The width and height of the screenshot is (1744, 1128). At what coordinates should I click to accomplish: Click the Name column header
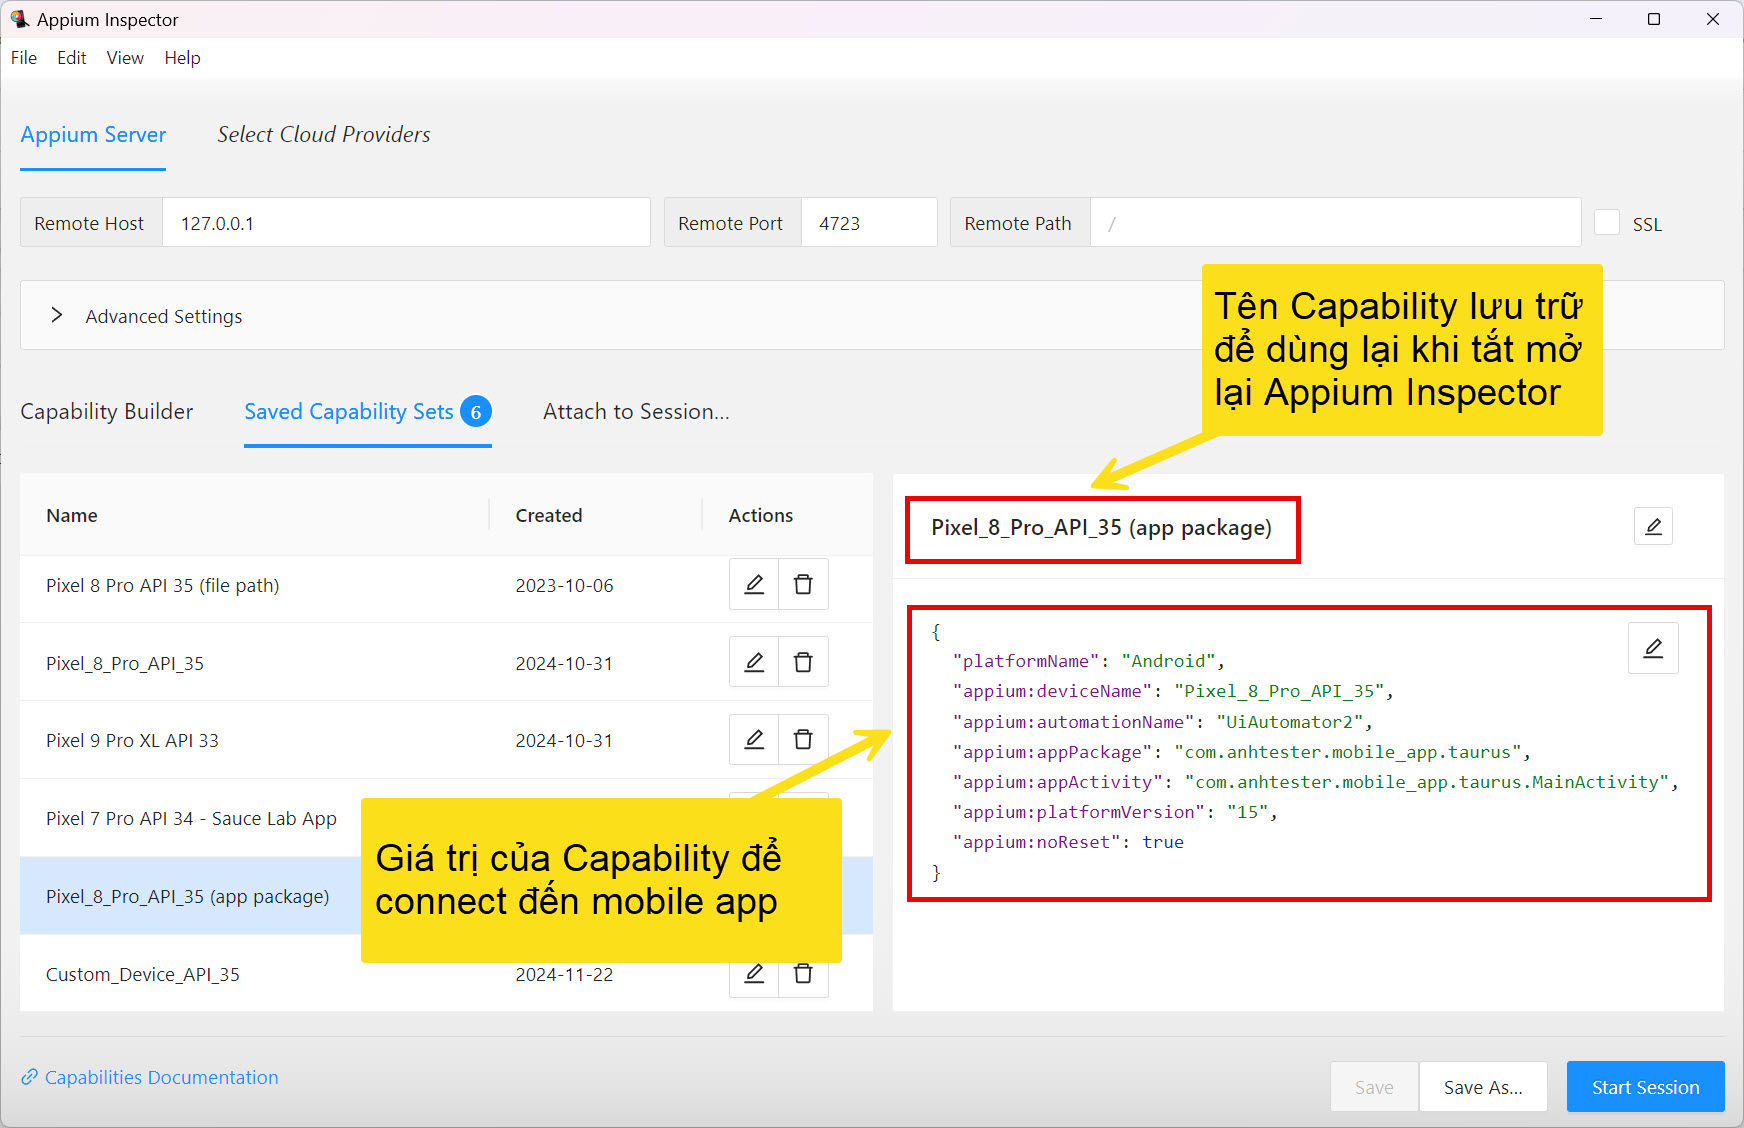coord(72,515)
